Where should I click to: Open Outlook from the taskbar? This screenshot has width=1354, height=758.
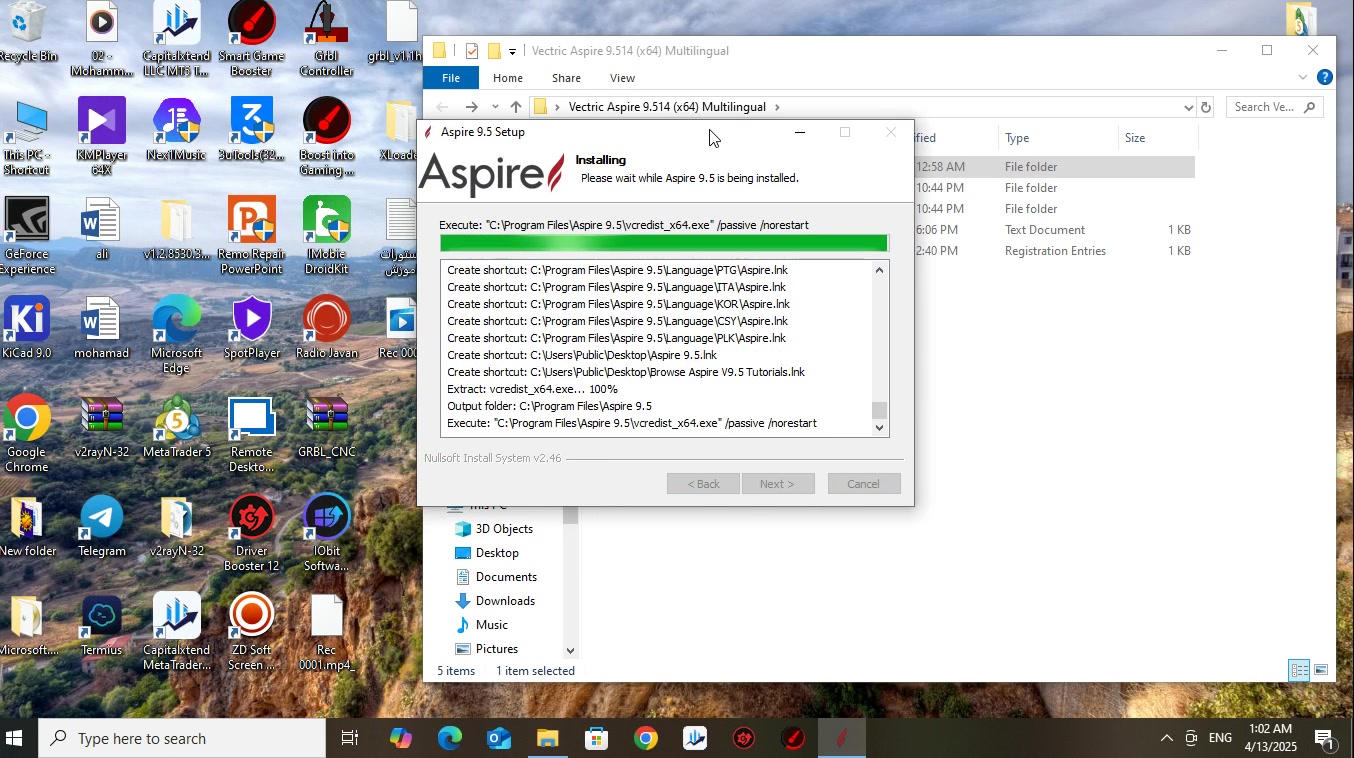pyautogui.click(x=498, y=739)
